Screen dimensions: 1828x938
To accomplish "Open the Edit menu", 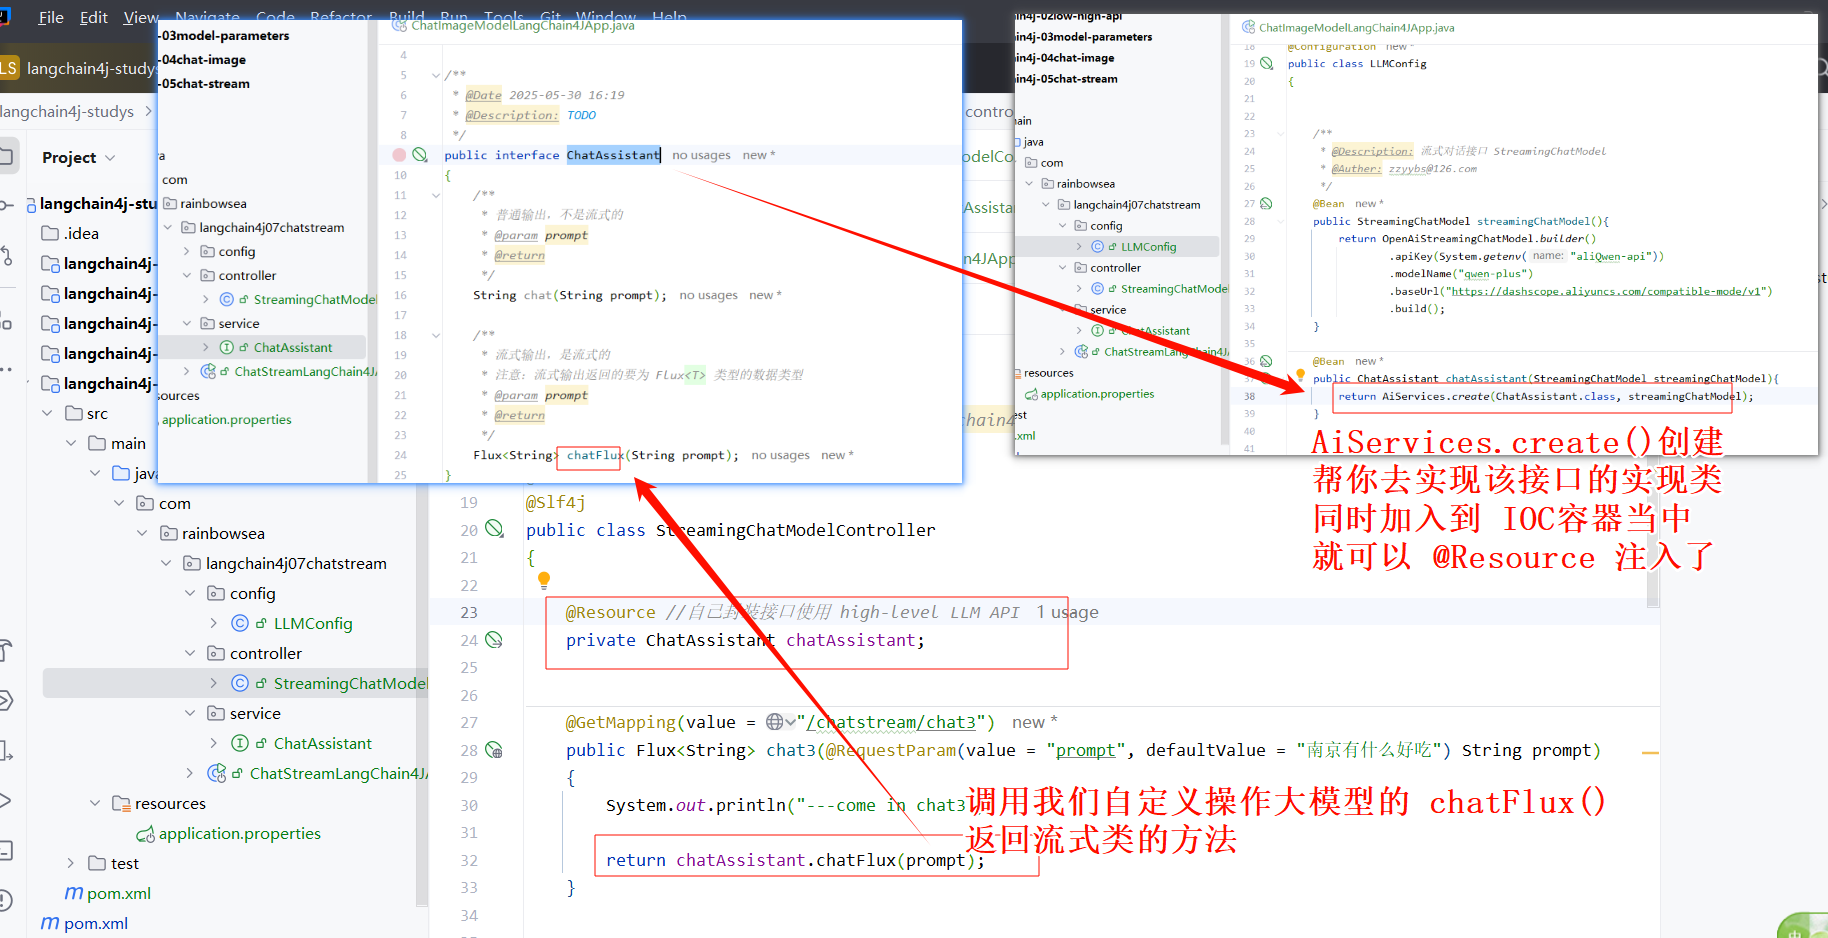I will [x=94, y=17].
